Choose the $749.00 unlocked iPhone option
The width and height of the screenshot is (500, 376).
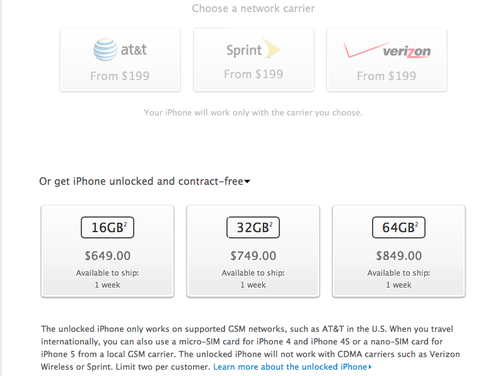pos(253,251)
